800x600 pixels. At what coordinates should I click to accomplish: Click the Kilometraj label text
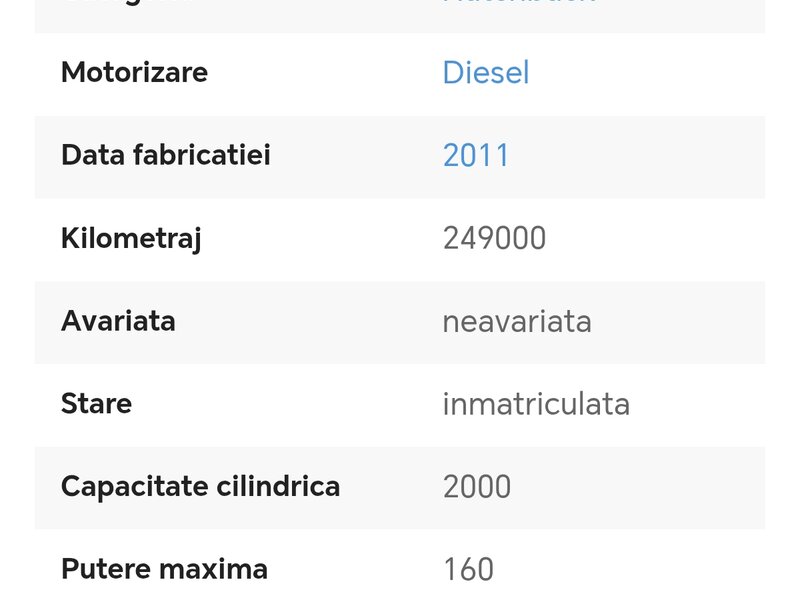131,239
